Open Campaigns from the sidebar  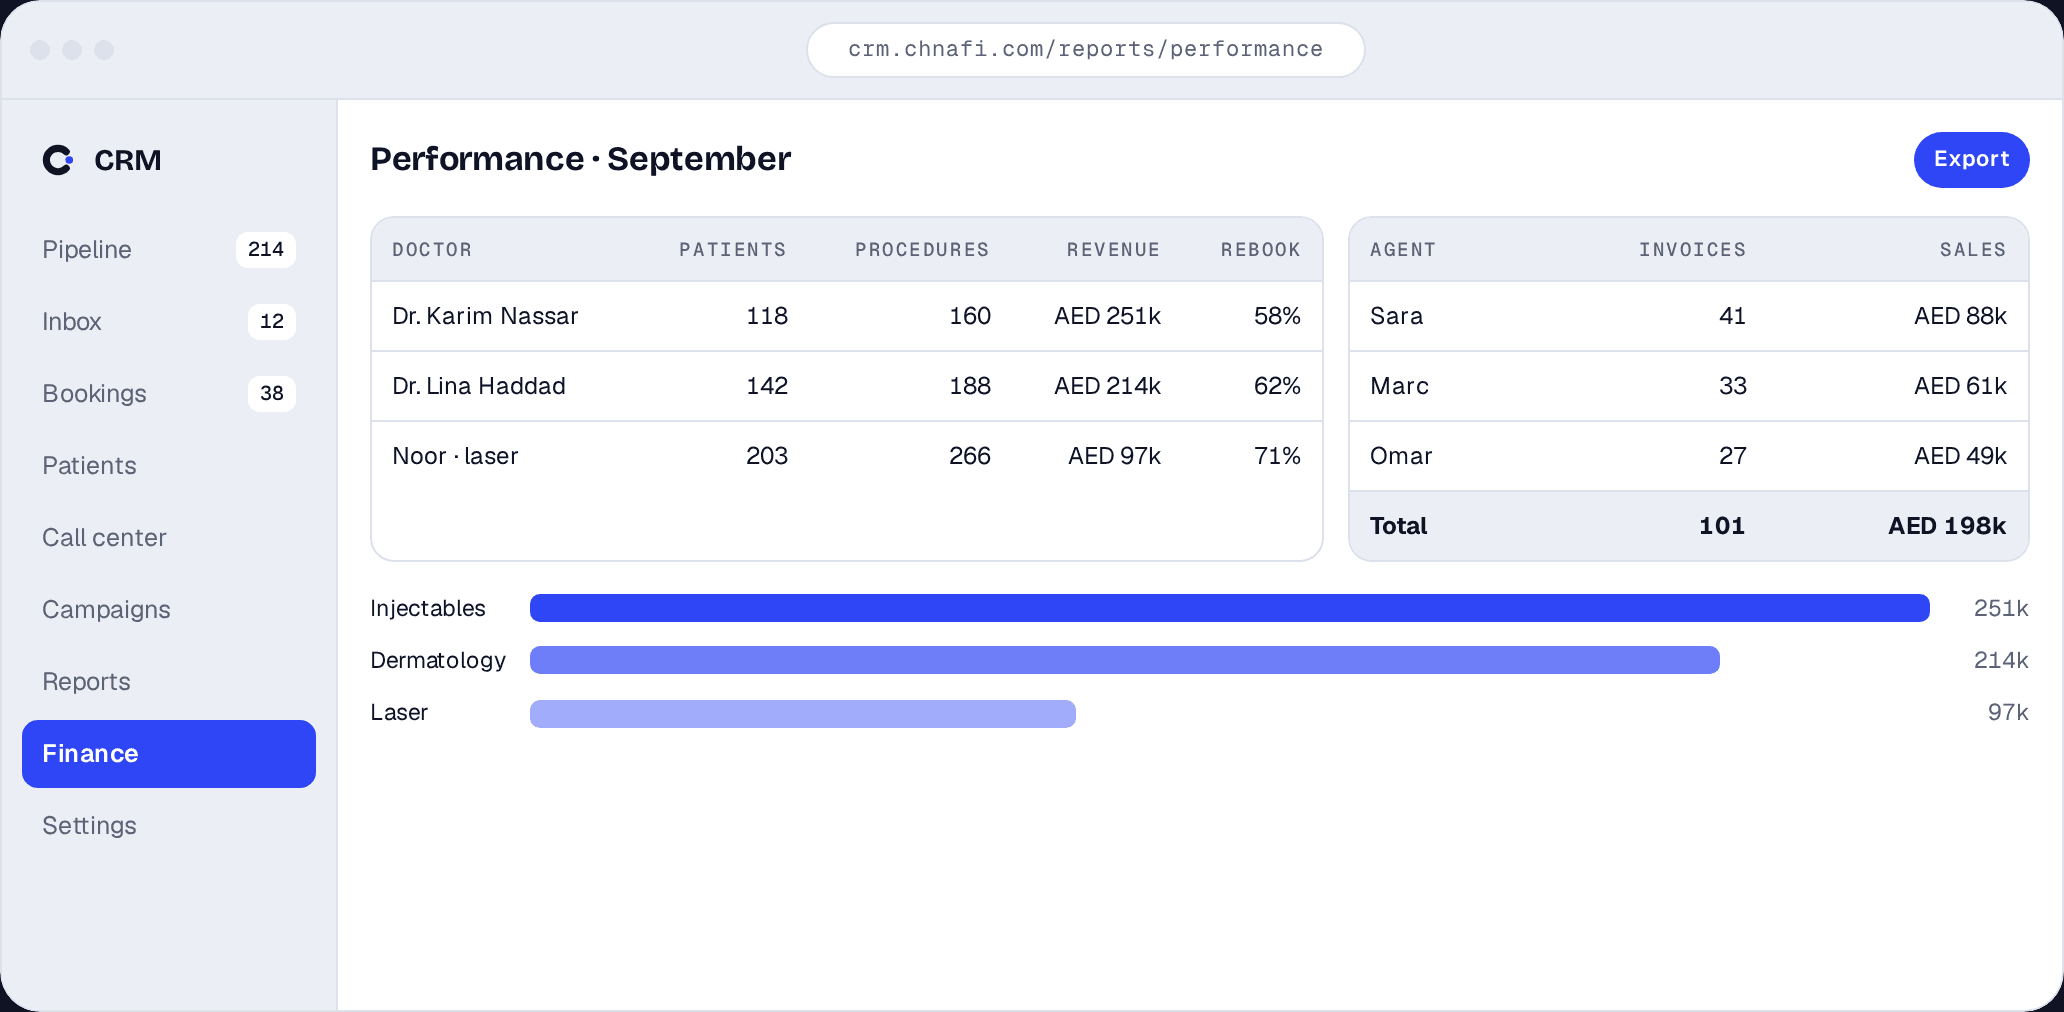(168, 610)
